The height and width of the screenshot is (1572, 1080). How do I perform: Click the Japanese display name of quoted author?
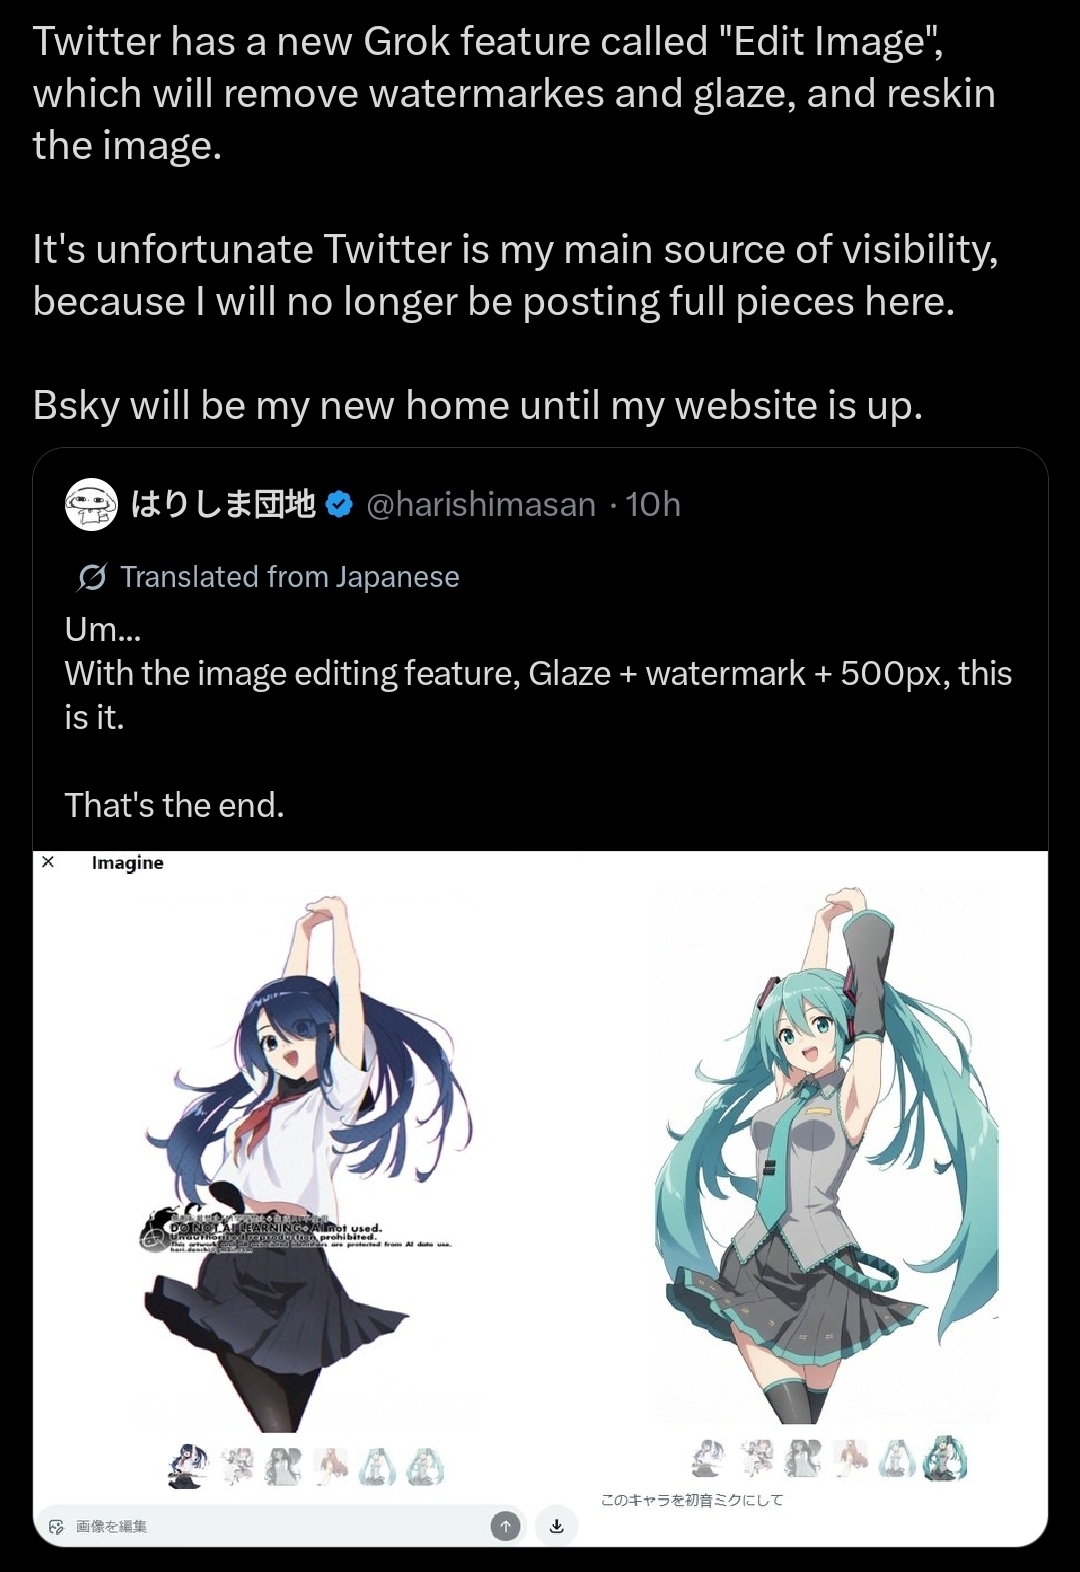pyautogui.click(x=223, y=504)
